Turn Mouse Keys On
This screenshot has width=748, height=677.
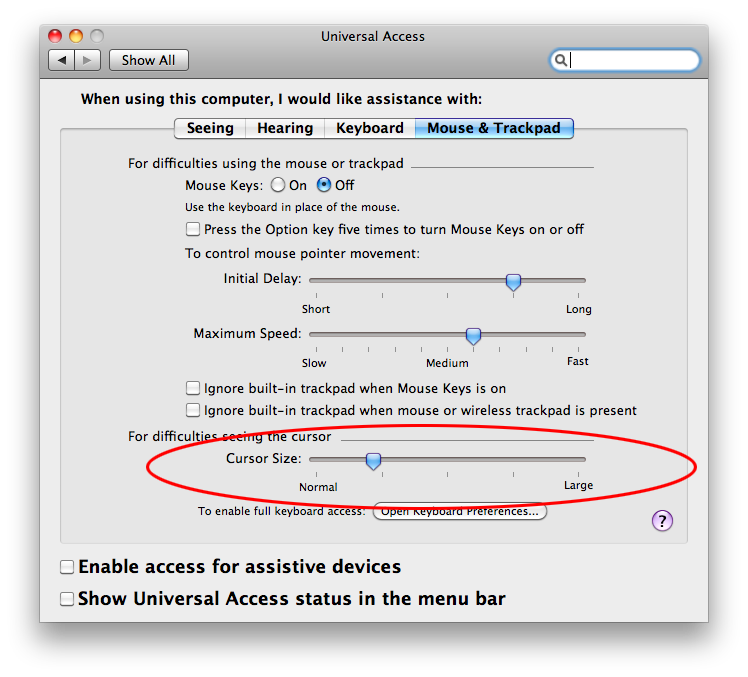click(278, 185)
